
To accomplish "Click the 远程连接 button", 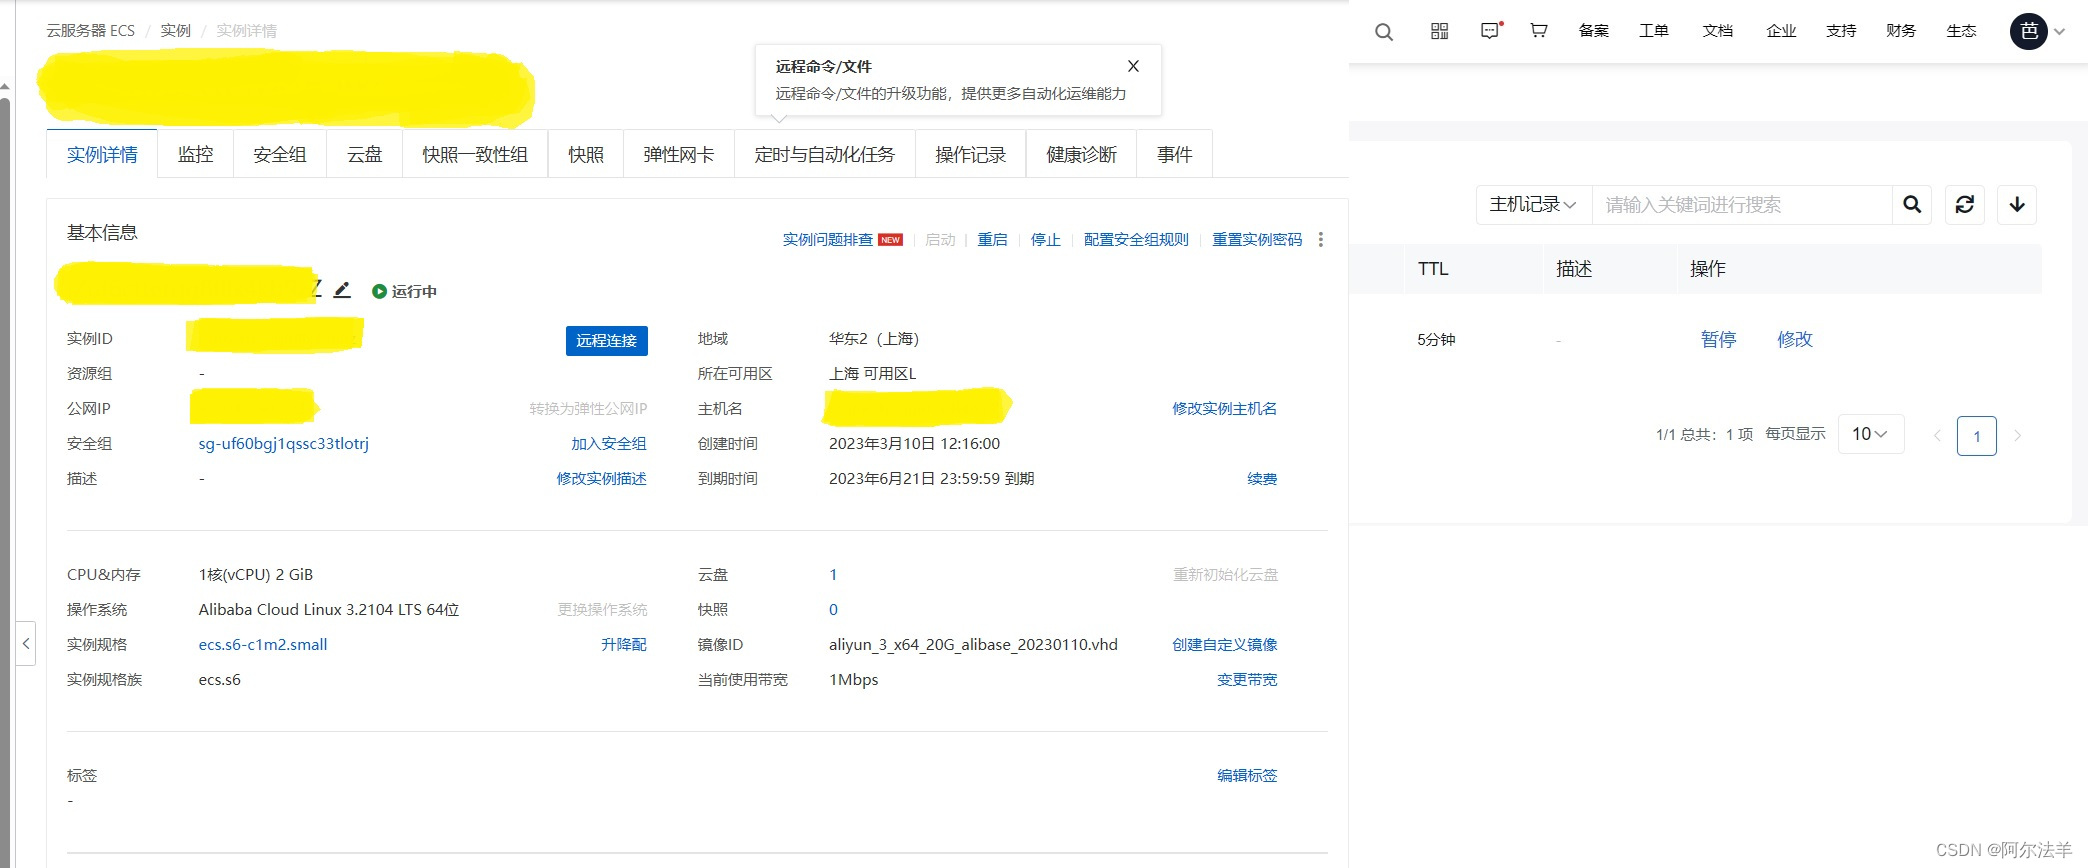I will coord(607,340).
